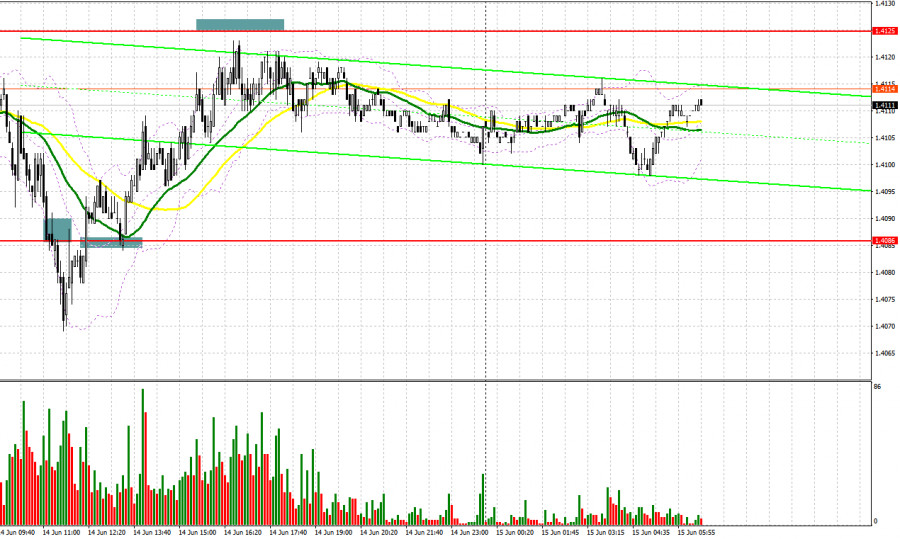Click the 14 Jun 23:00 time label
Image resolution: width=900 pixels, height=539 pixels.
pos(470,533)
